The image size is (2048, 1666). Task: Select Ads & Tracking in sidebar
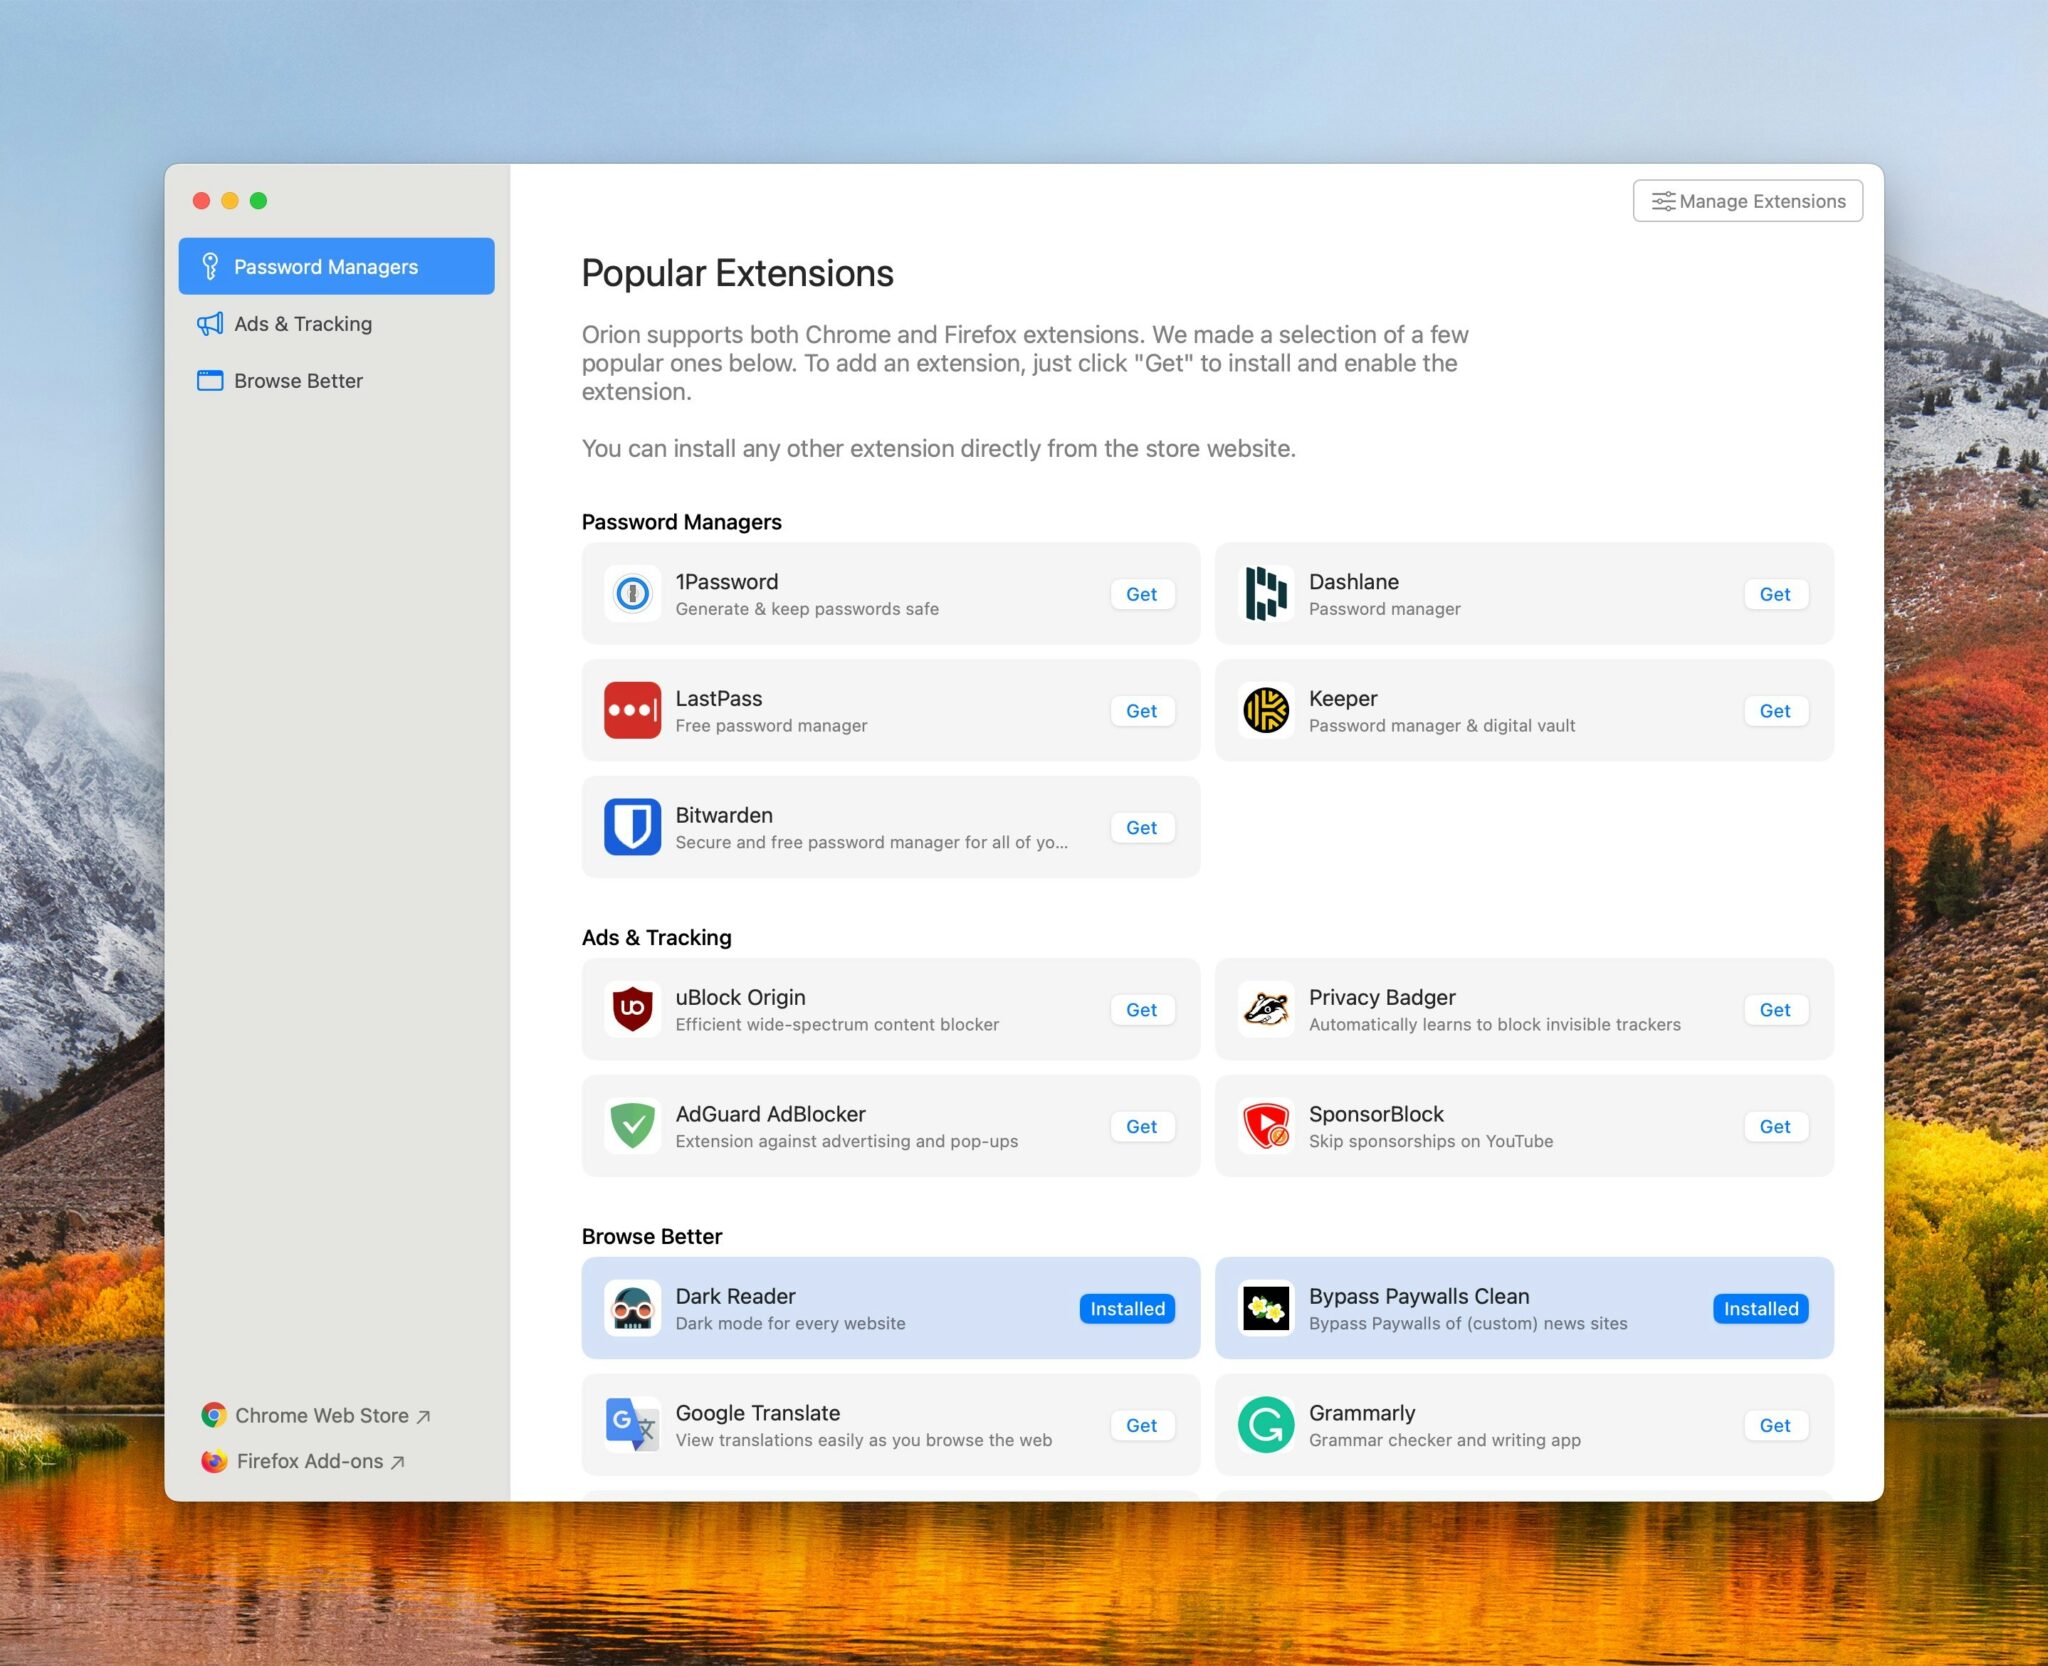pos(303,324)
